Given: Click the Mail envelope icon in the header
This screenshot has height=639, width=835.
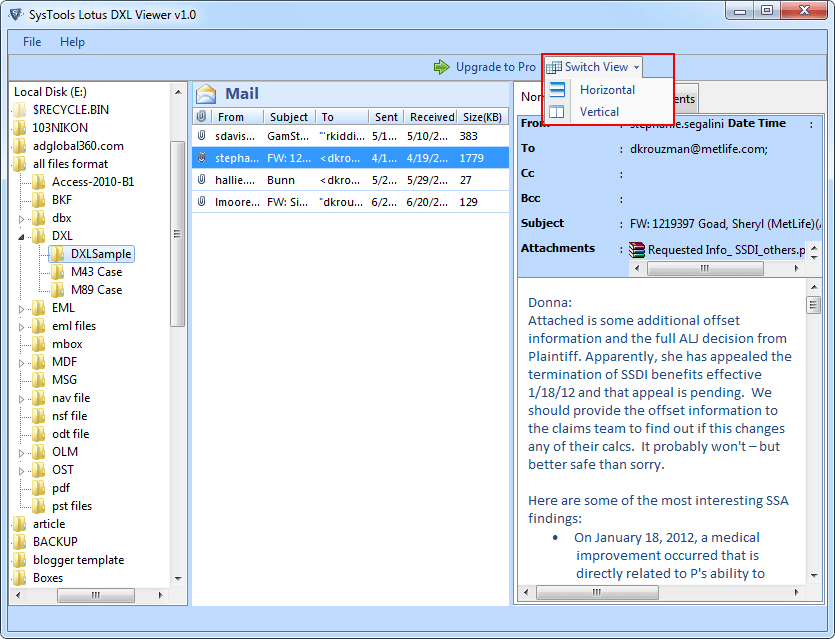Looking at the screenshot, I should click(x=206, y=94).
